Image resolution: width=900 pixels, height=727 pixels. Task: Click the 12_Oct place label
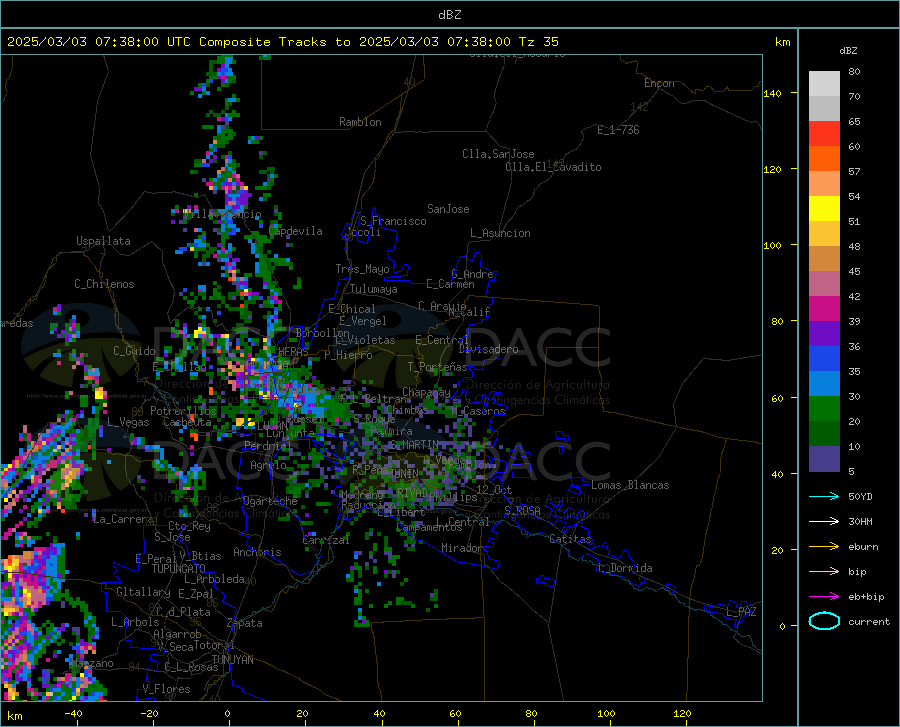coord(494,489)
